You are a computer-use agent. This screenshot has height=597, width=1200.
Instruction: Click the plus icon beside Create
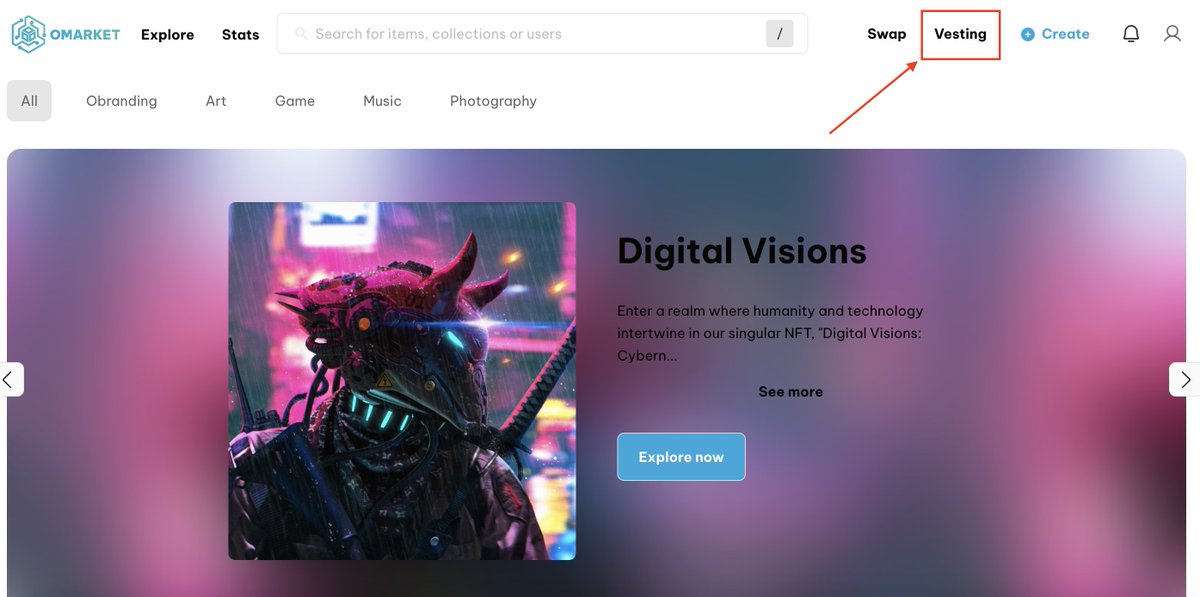pos(1028,34)
